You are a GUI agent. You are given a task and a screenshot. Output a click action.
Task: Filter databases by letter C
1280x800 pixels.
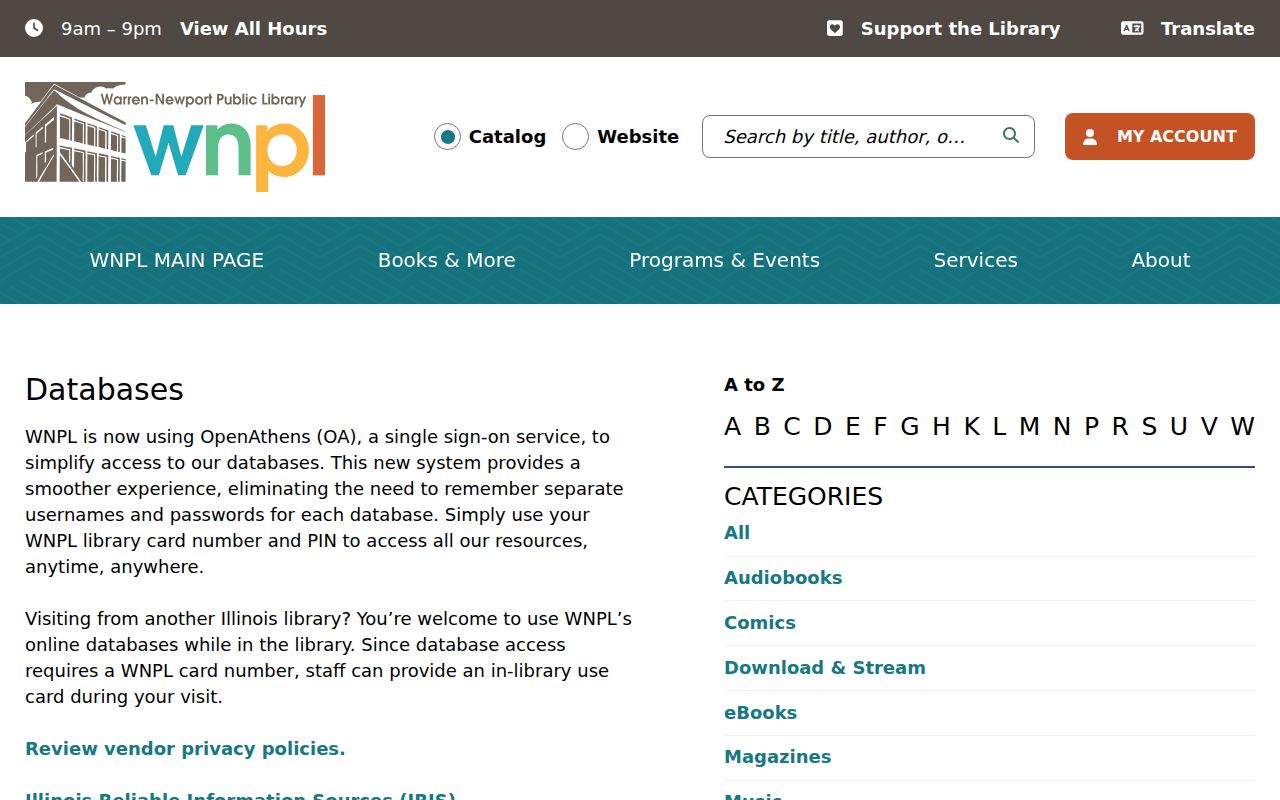tap(792, 427)
